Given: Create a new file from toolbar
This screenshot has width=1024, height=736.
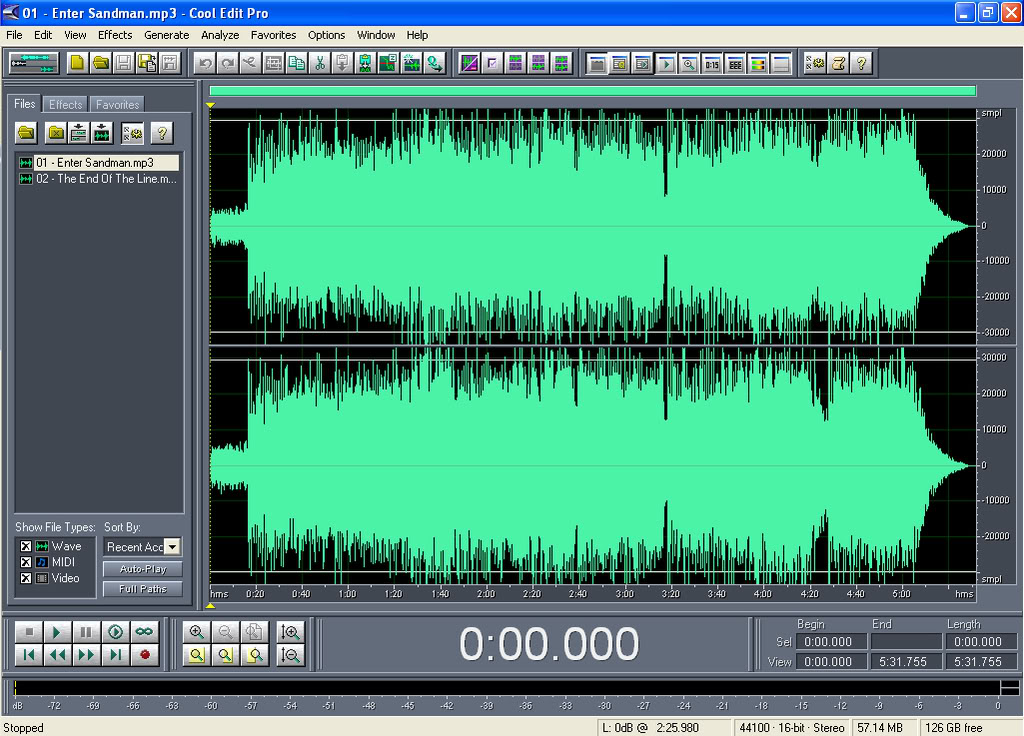Looking at the screenshot, I should 78,63.
